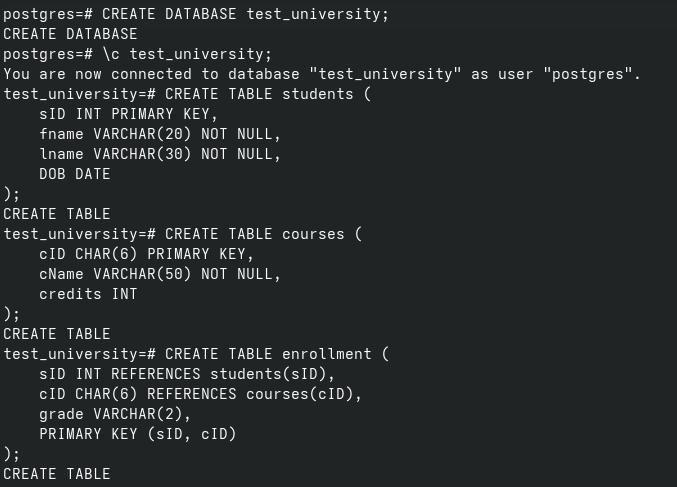Screen dimensions: 677x487
Task: Click the final CREATE TABLE output line
Action: click(57, 474)
